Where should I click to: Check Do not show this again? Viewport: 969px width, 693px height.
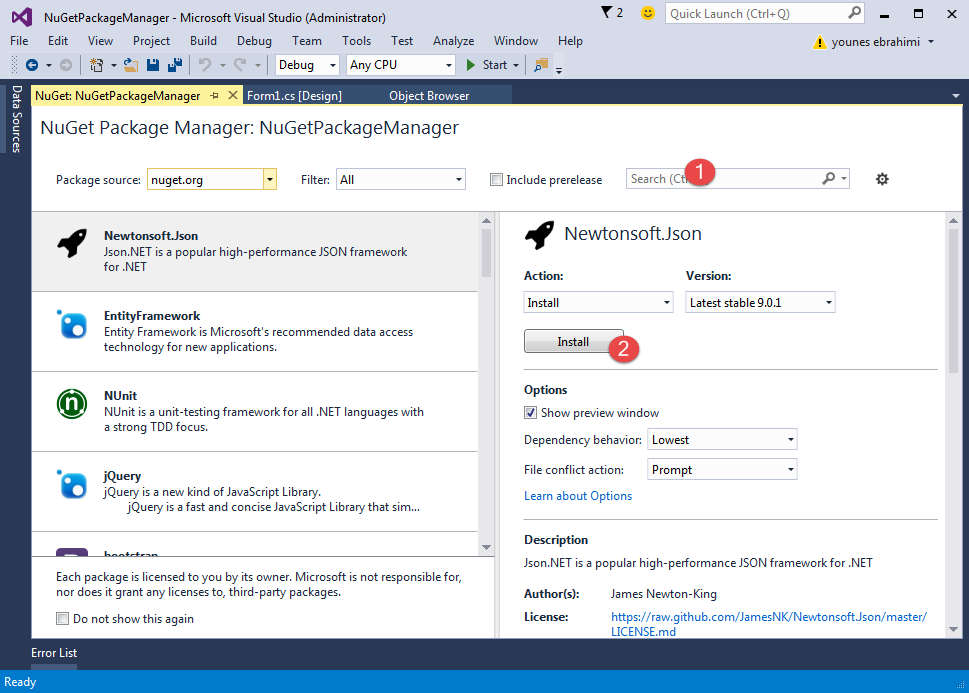[x=62, y=618]
